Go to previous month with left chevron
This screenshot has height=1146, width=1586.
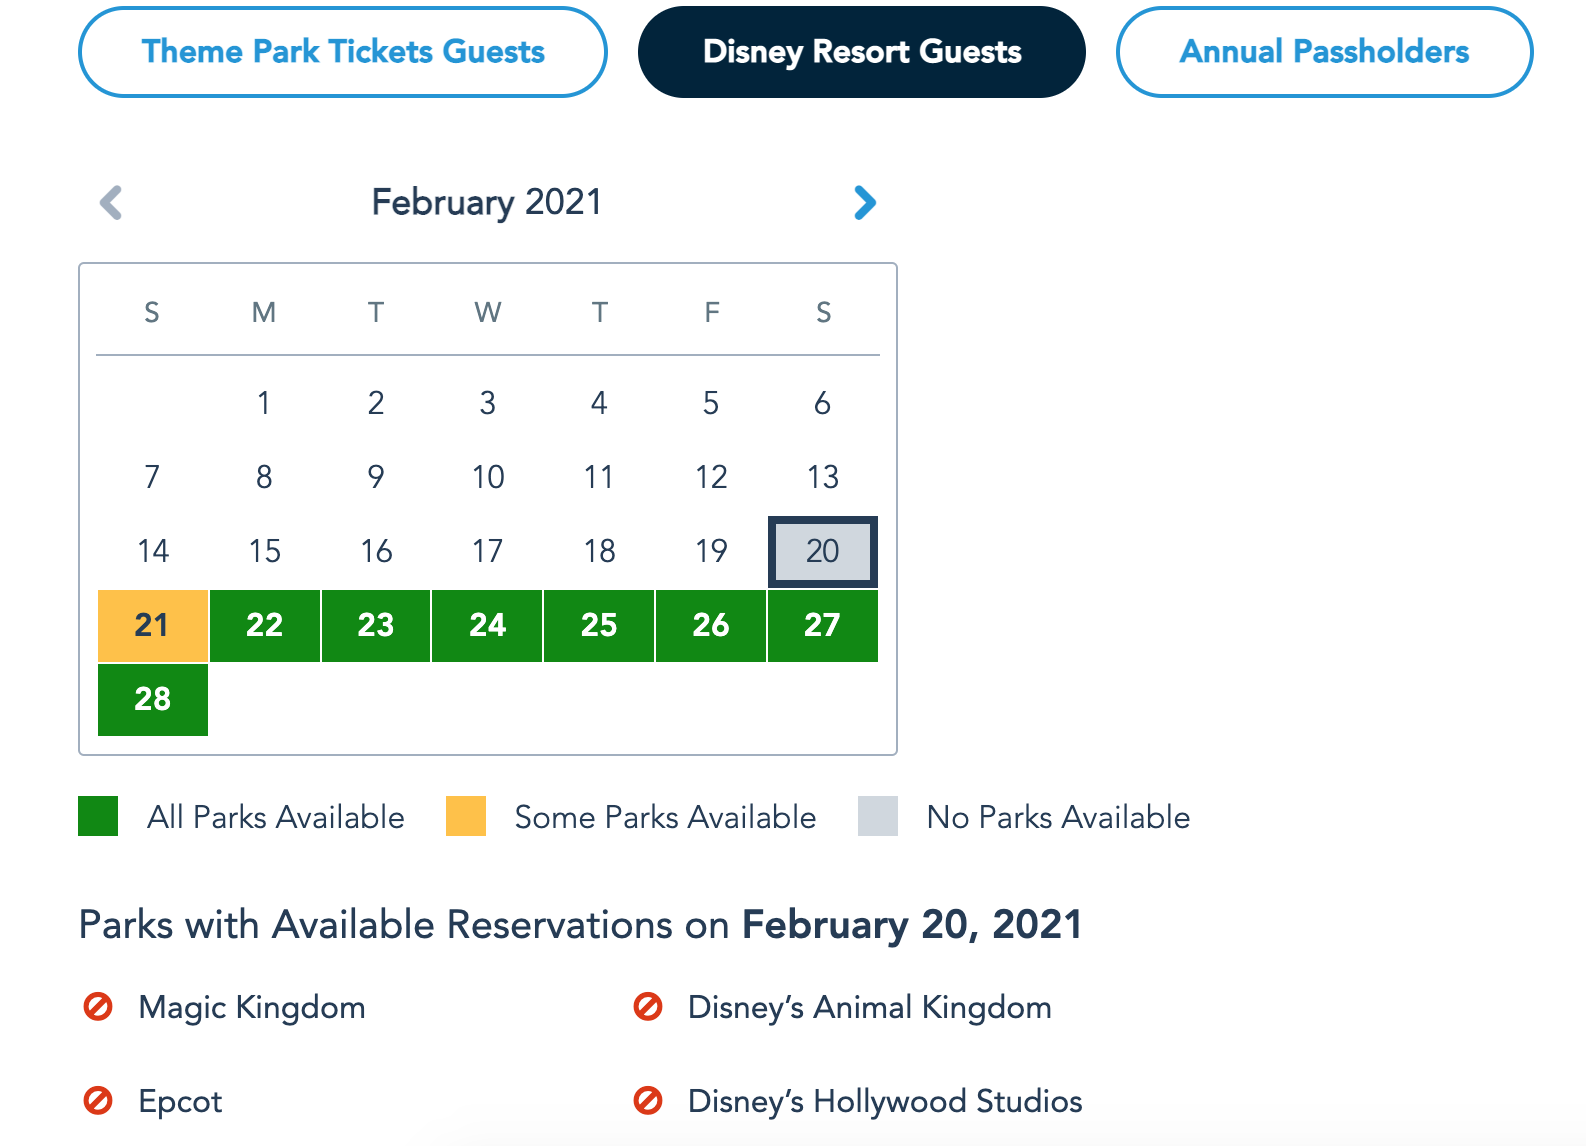coord(111,203)
